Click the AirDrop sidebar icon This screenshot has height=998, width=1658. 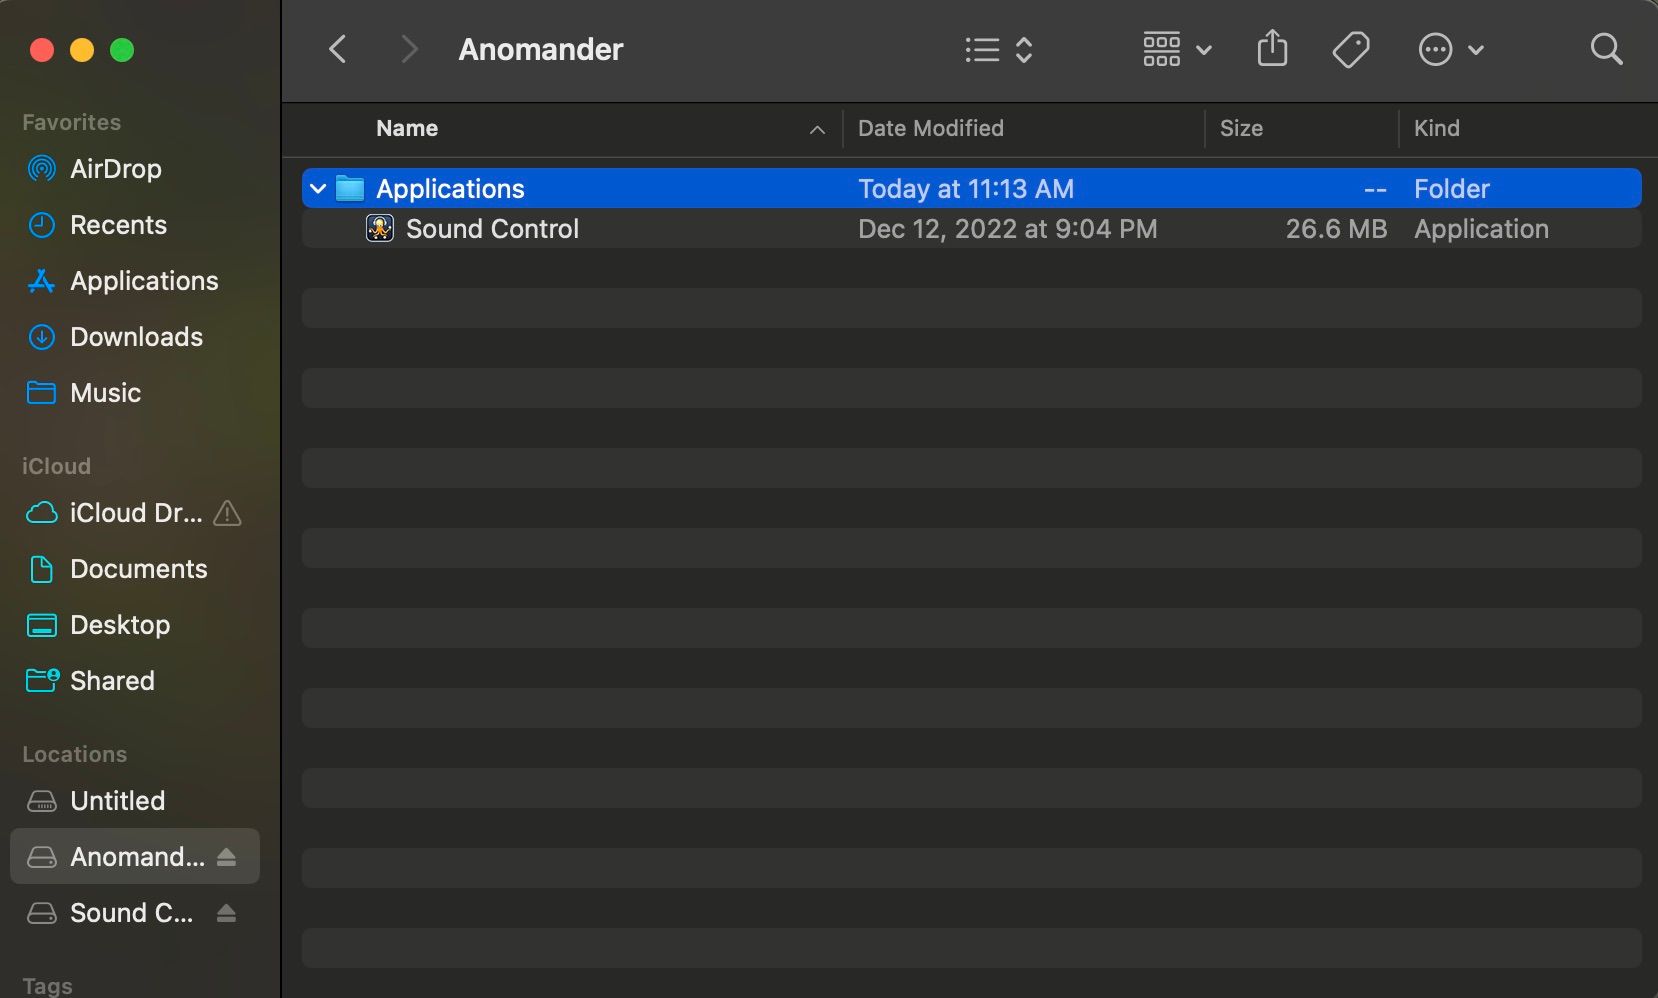click(41, 169)
